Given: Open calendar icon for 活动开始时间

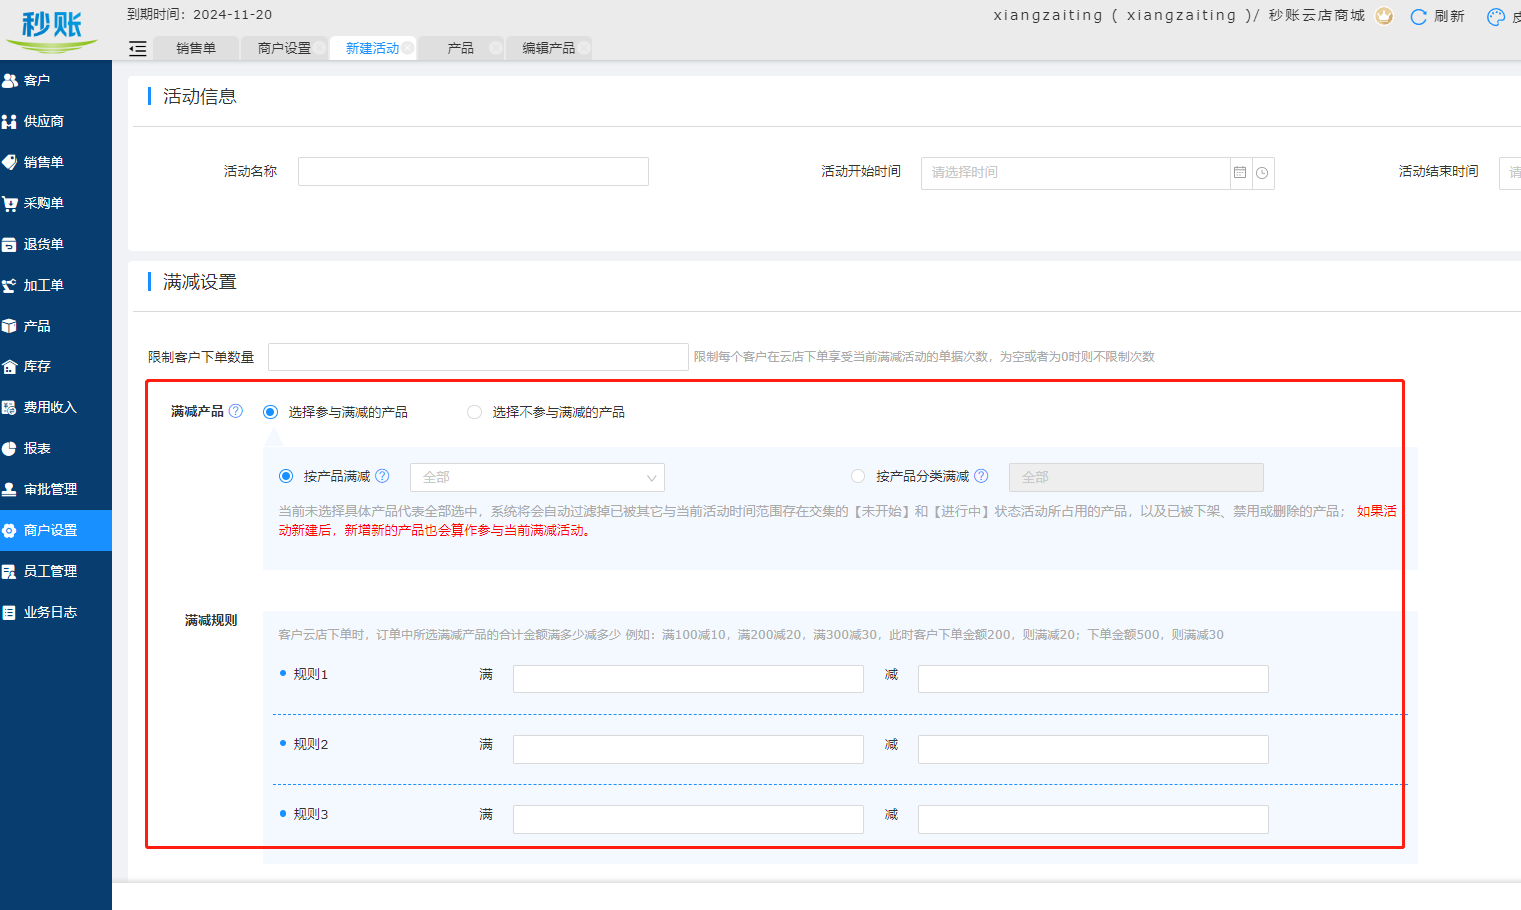Looking at the screenshot, I should pyautogui.click(x=1240, y=173).
